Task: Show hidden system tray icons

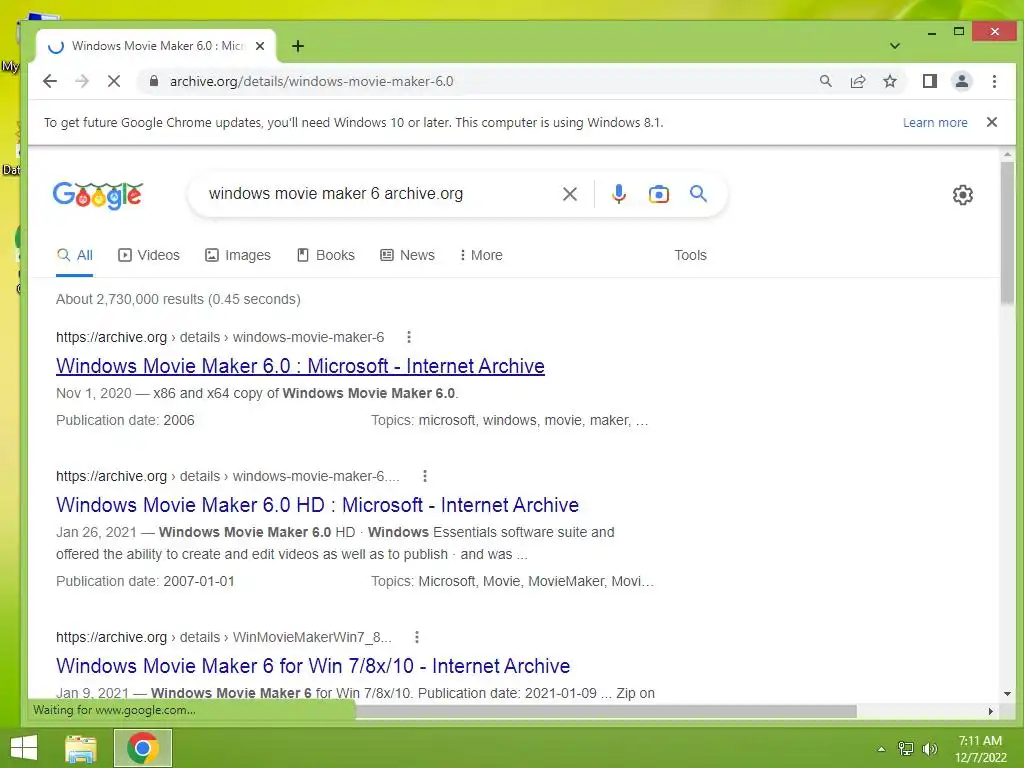Action: tap(881, 749)
